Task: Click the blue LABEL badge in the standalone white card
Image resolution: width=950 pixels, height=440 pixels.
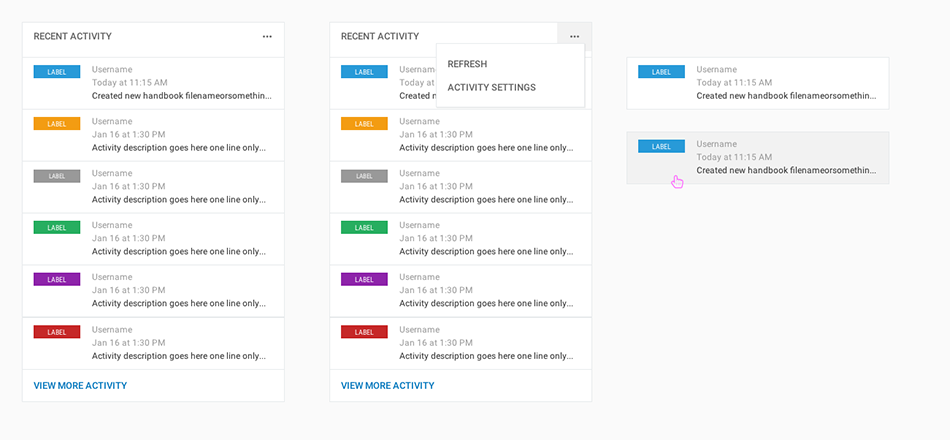Action: pyautogui.click(x=661, y=72)
